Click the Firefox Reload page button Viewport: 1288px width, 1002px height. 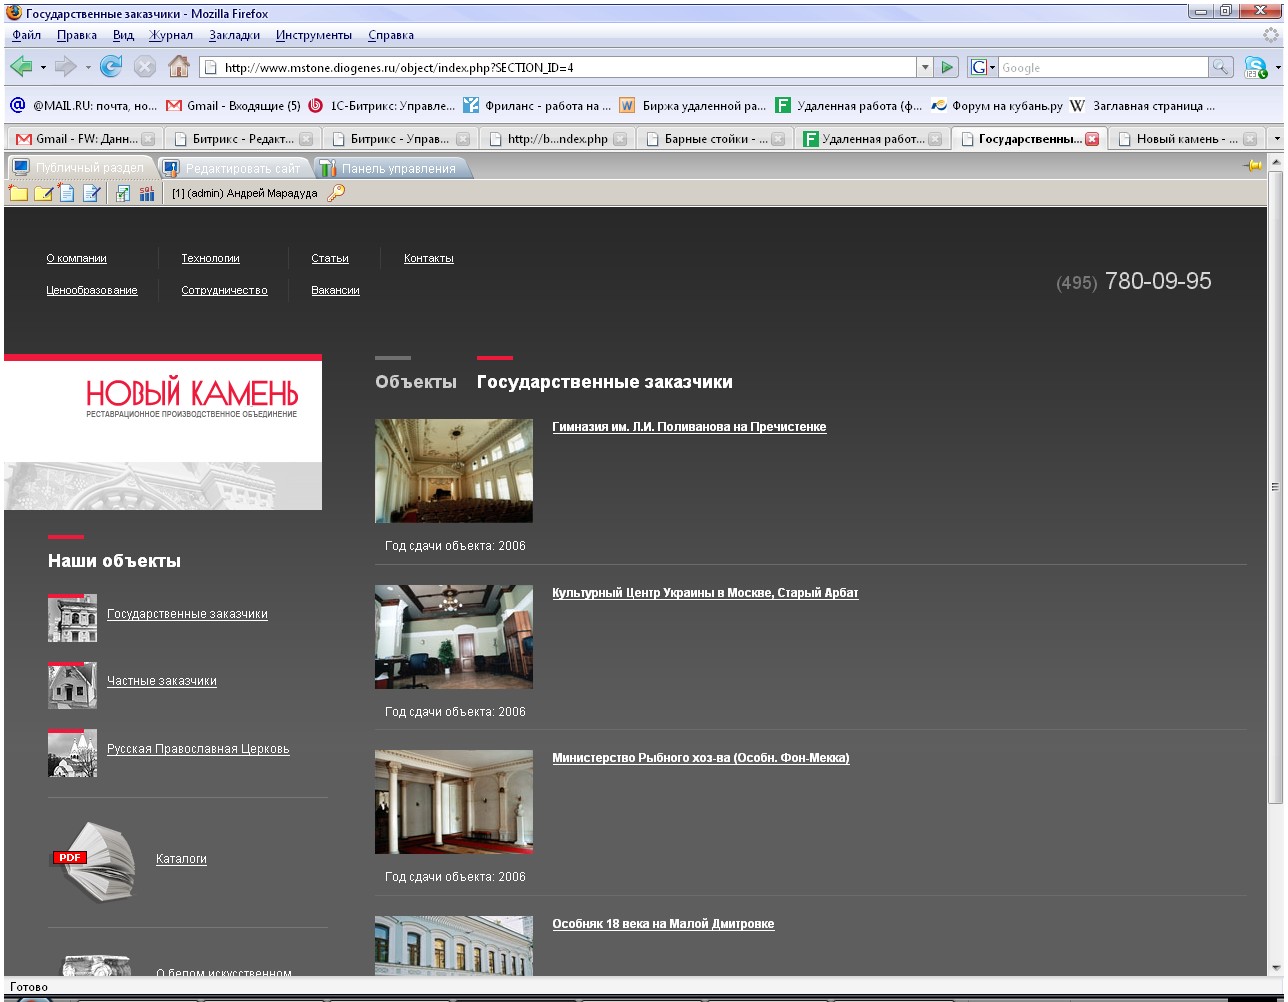tap(111, 67)
